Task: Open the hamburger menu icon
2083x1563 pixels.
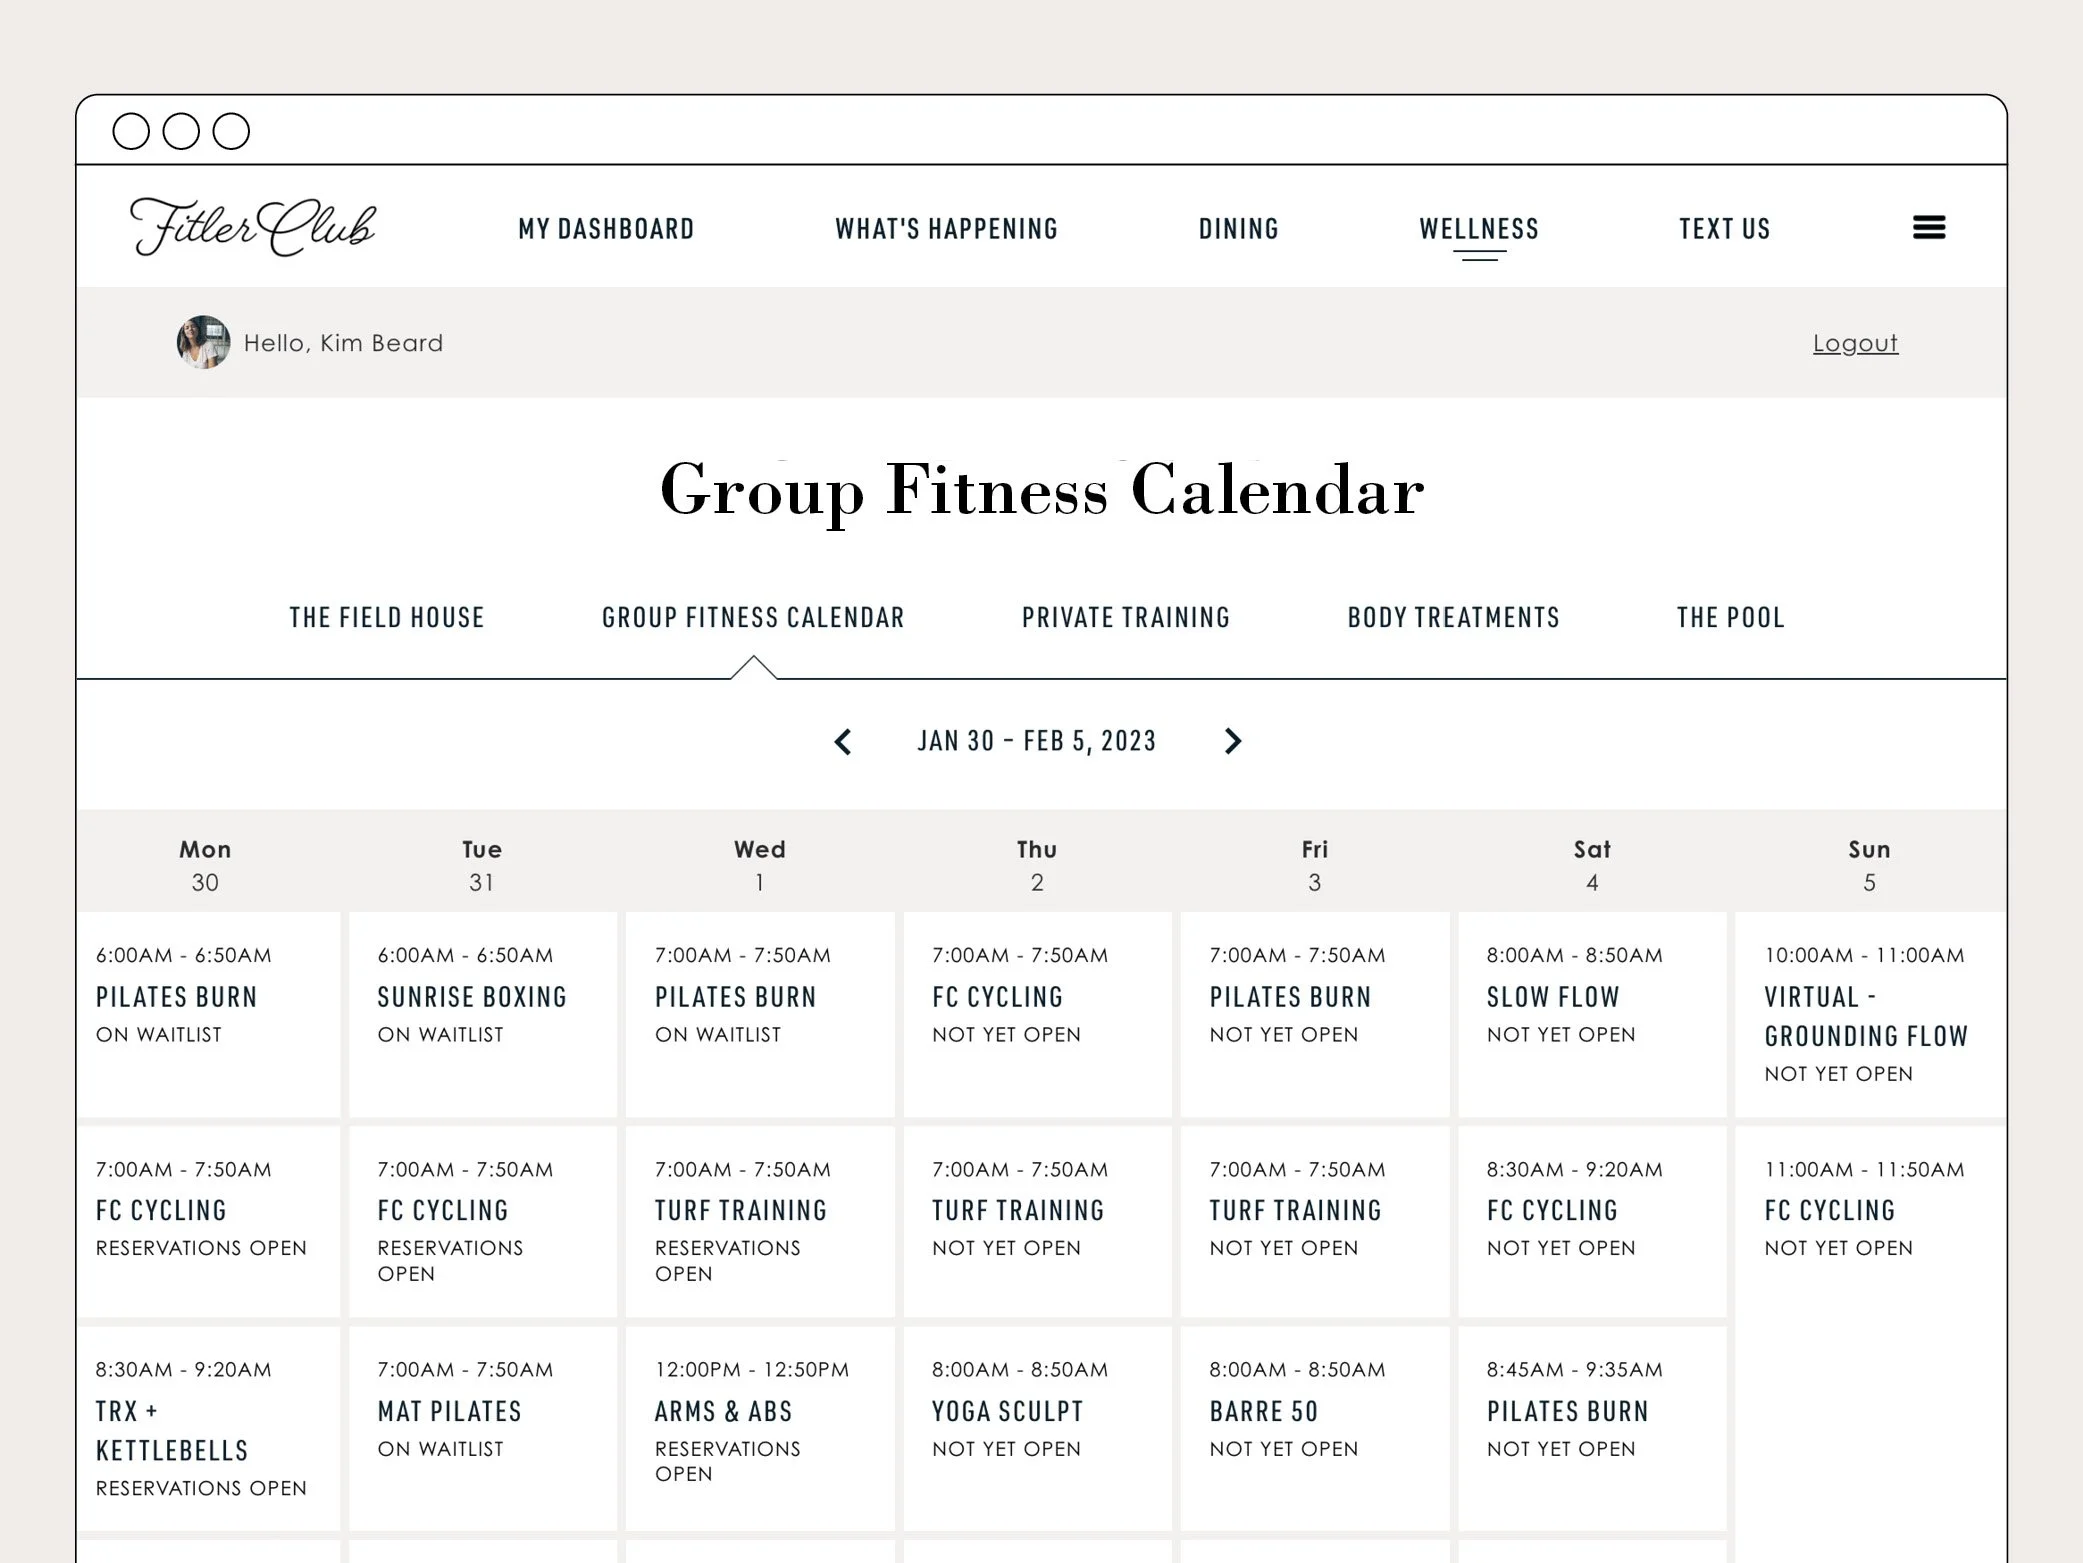Action: pos(1928,228)
